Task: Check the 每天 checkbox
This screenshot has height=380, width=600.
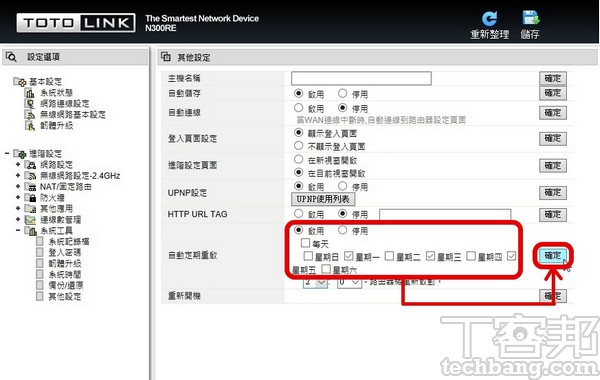Action: coord(305,243)
